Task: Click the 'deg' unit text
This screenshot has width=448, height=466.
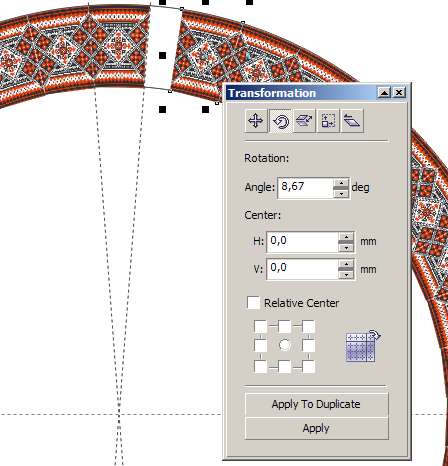Action: (360, 187)
